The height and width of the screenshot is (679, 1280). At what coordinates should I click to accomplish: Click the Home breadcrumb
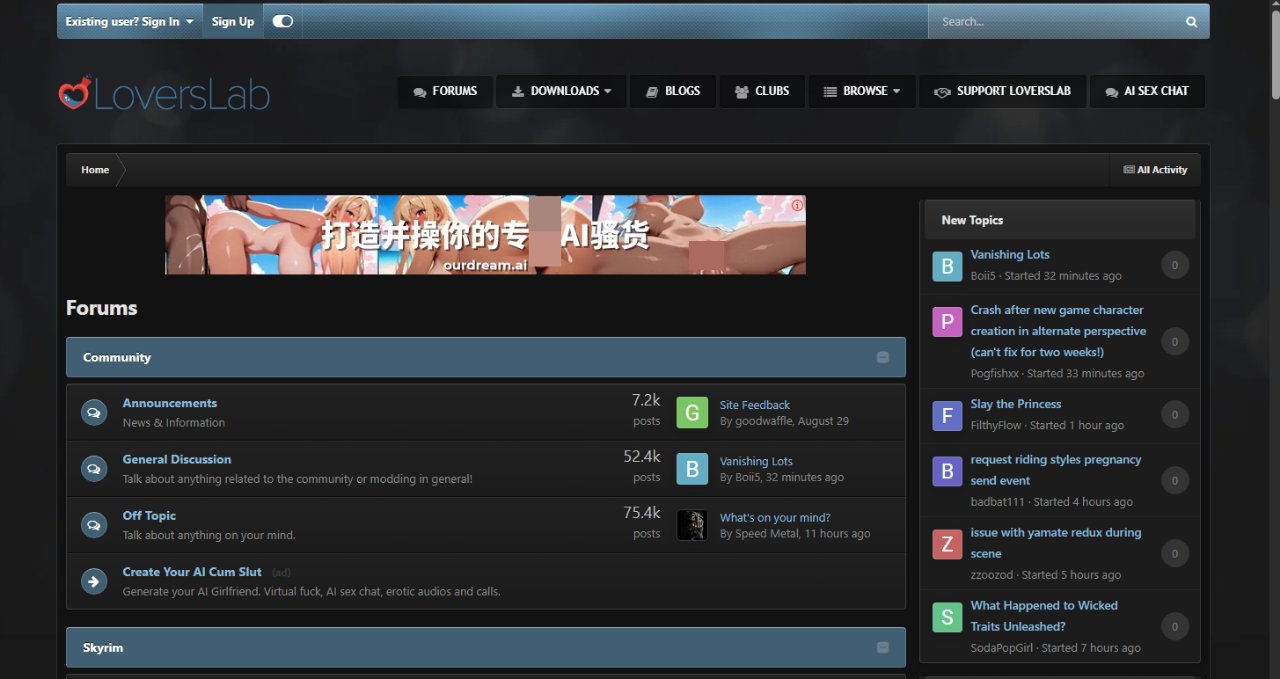coord(95,170)
